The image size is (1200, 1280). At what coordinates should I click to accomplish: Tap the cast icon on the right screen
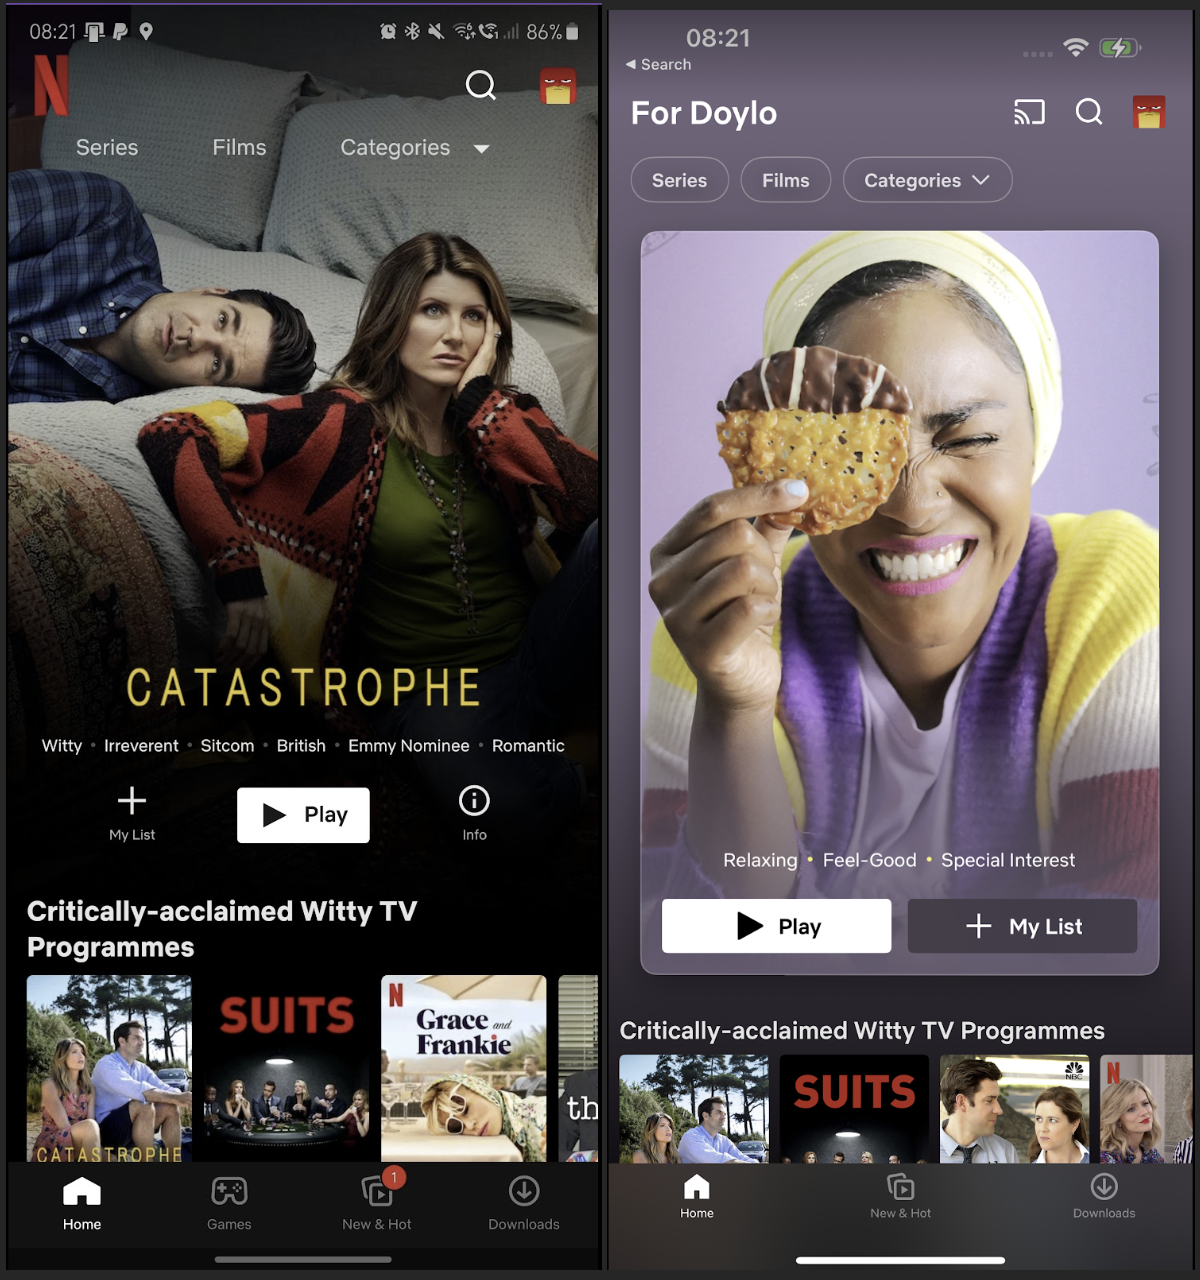point(1029,112)
